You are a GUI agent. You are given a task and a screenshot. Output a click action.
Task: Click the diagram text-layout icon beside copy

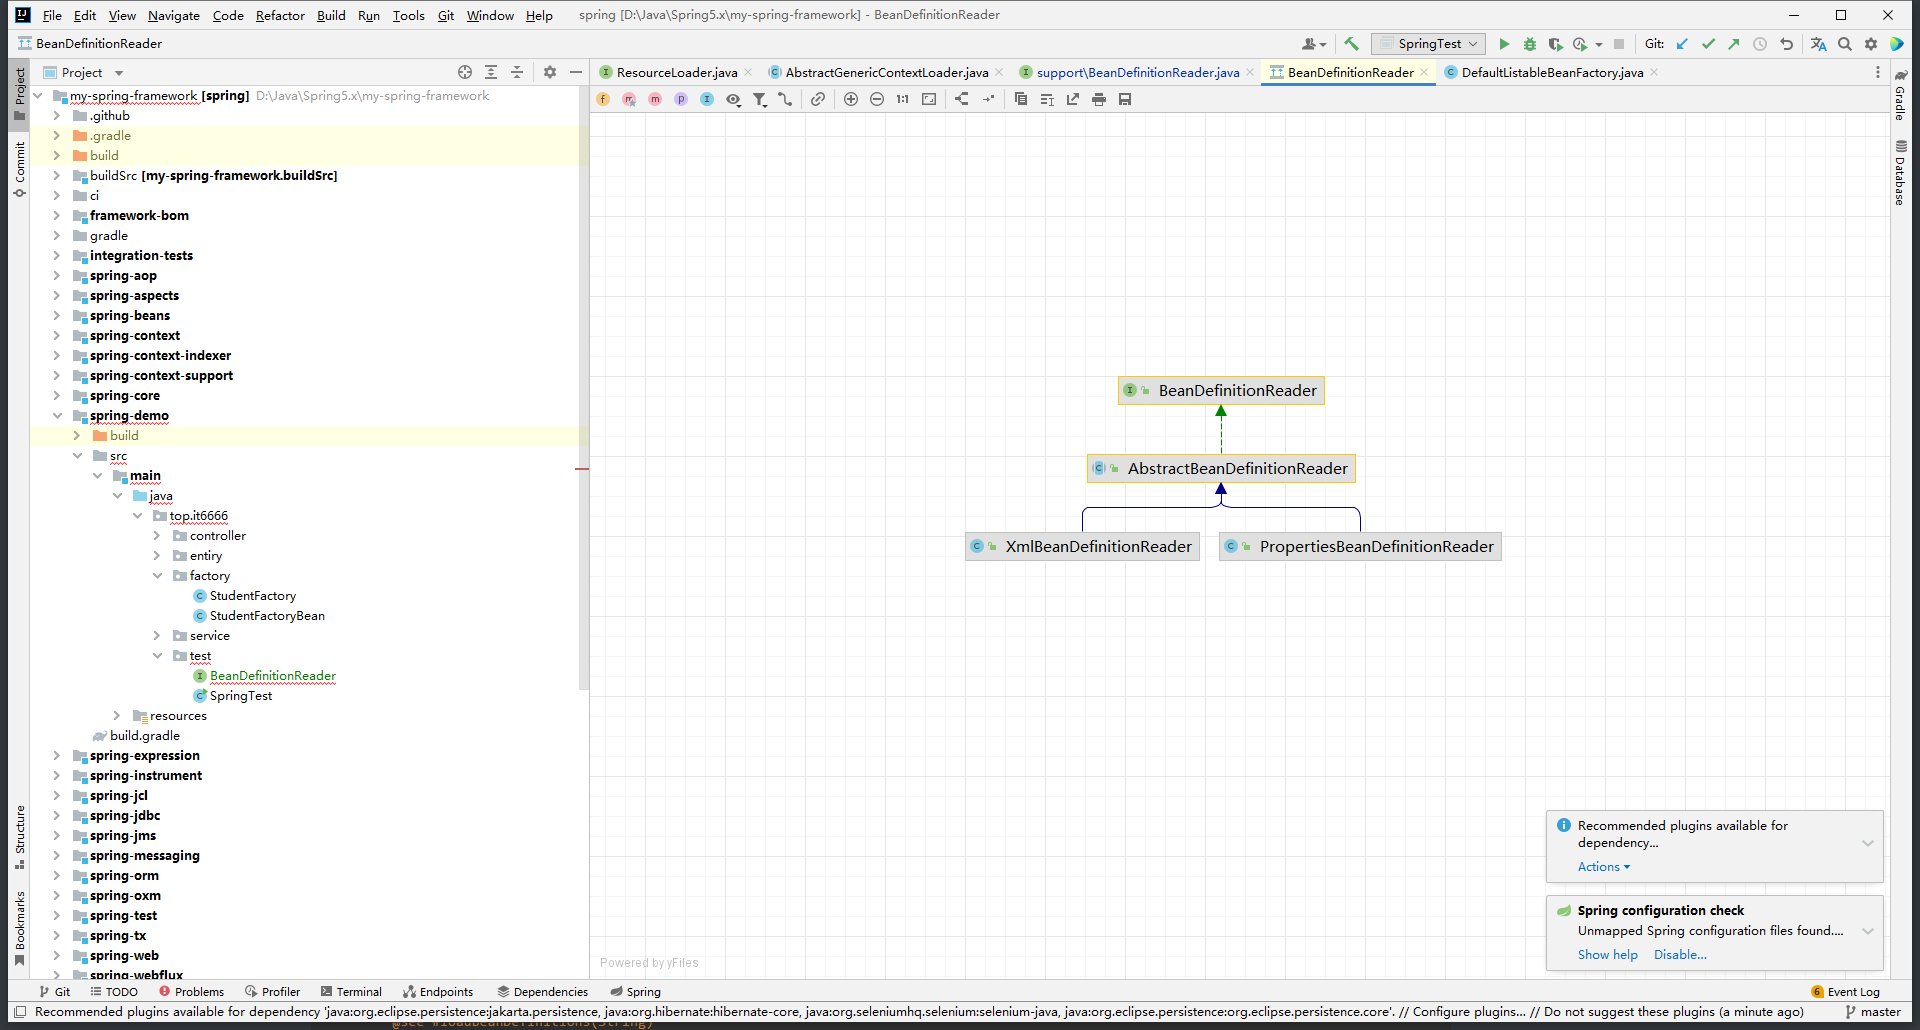pos(1047,99)
